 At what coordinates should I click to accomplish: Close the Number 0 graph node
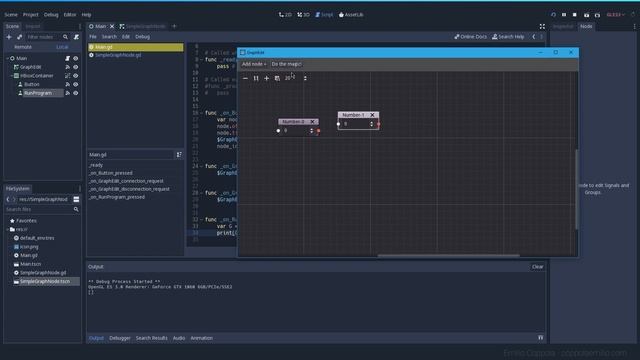313,122
